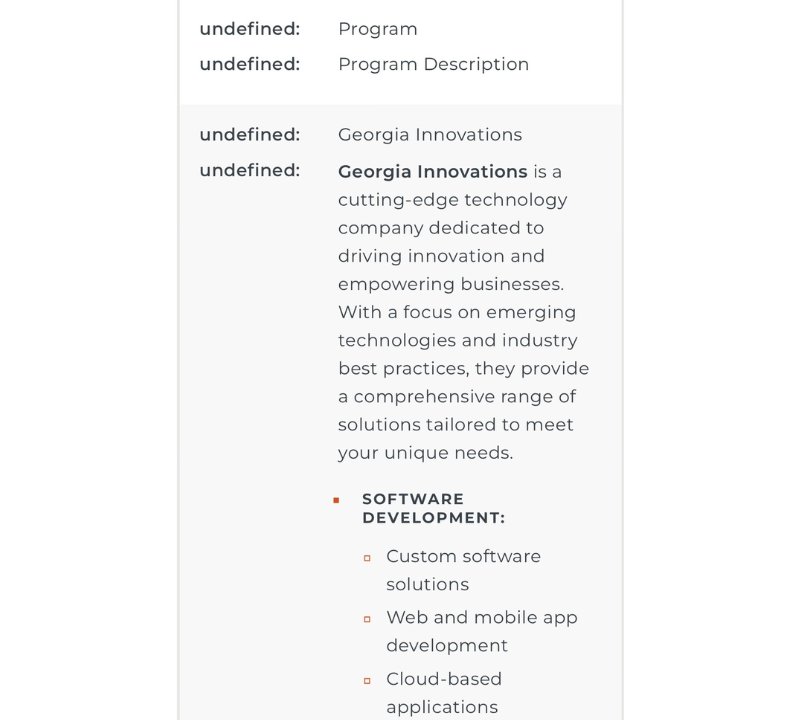Click the undefined label beside Program Description
This screenshot has width=800, height=720.
(249, 64)
